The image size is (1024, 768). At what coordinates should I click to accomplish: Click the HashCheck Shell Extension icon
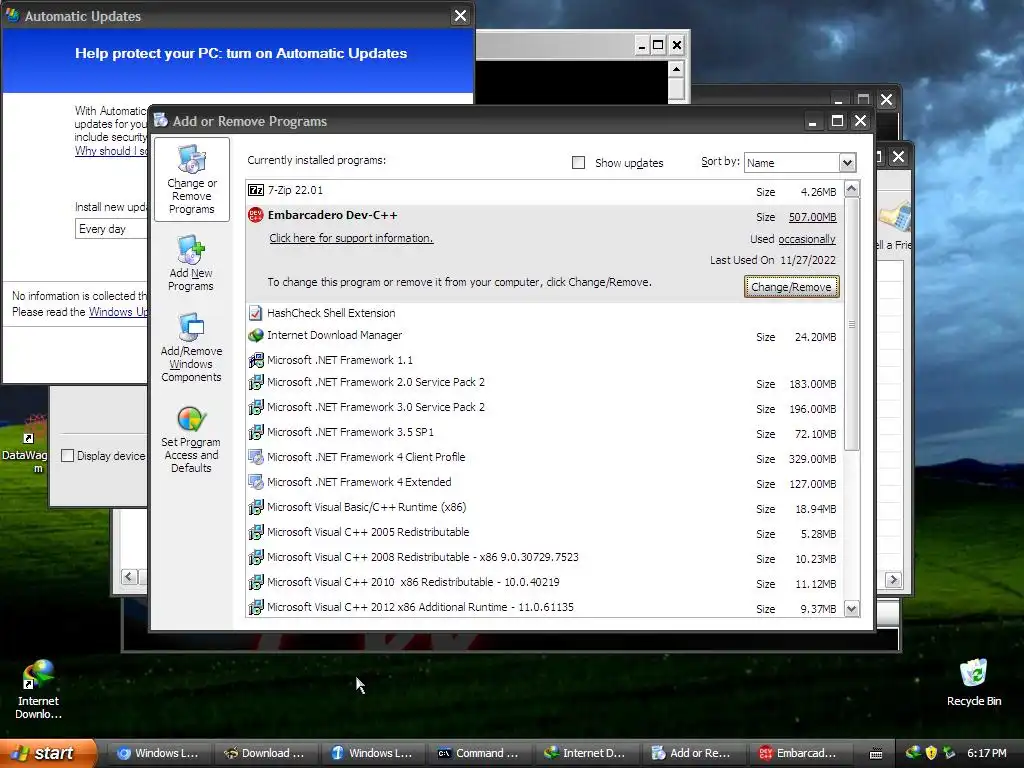[x=256, y=313]
